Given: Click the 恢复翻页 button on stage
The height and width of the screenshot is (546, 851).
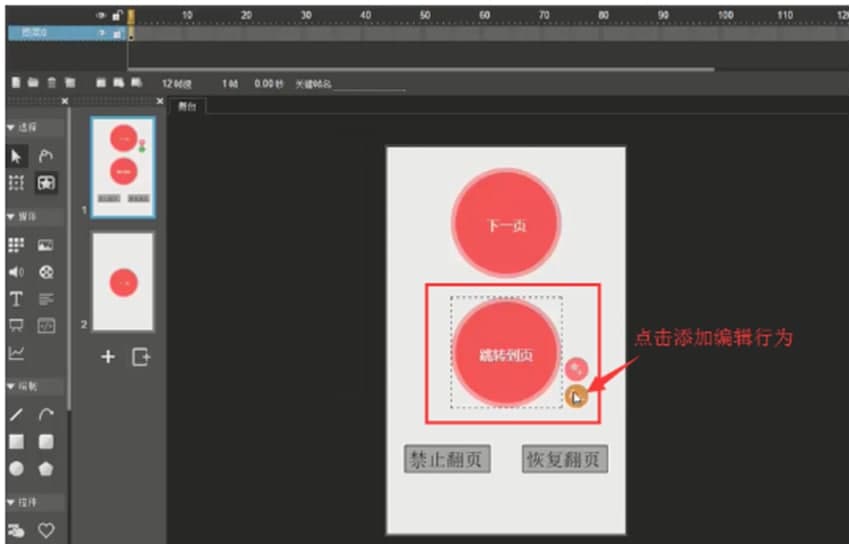Looking at the screenshot, I should [x=565, y=459].
